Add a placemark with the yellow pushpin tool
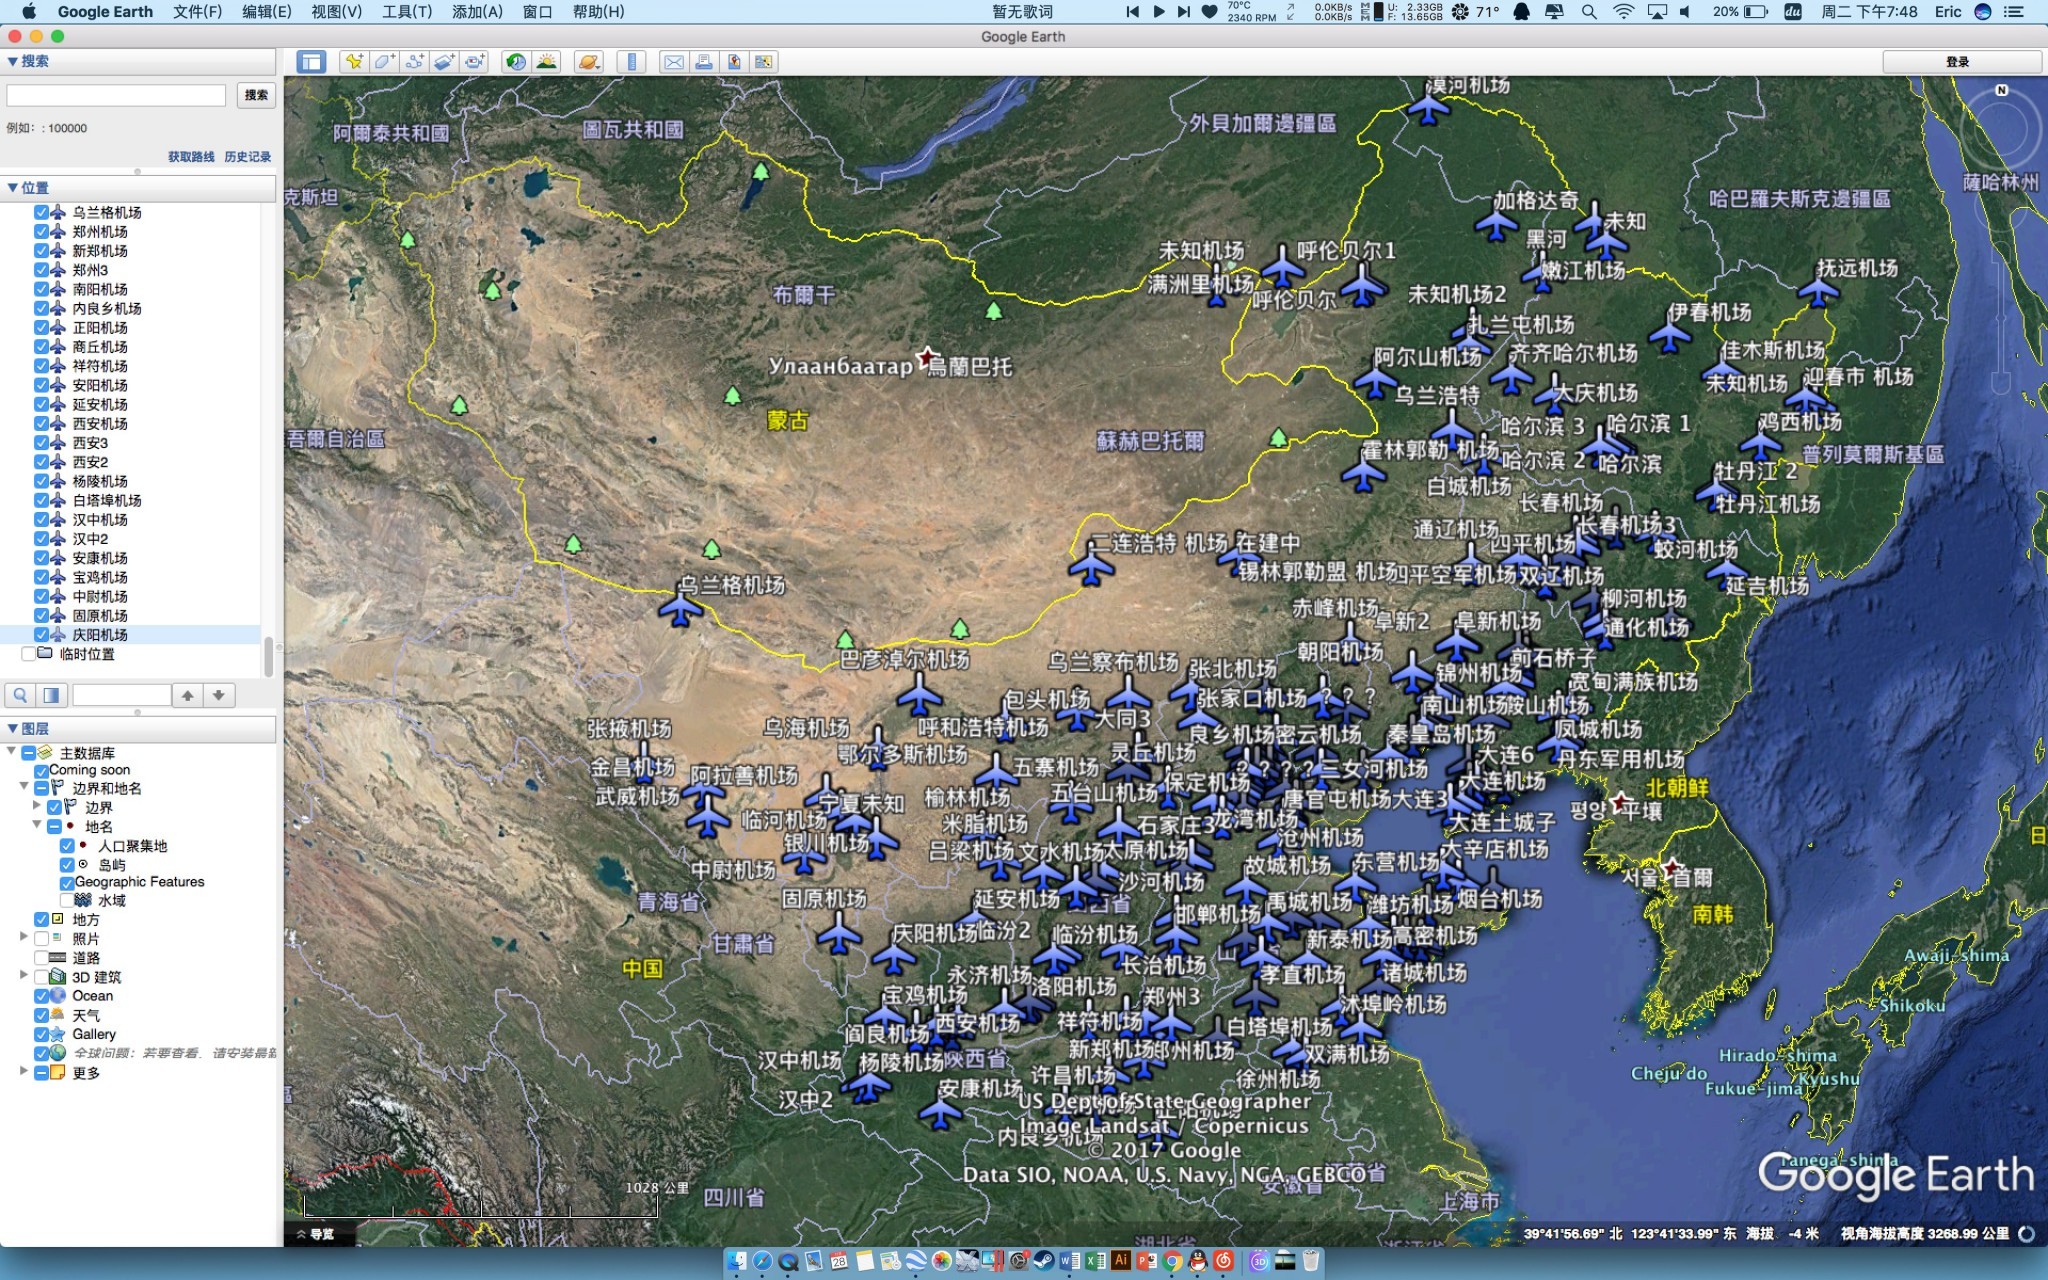The image size is (2048, 1280). [353, 62]
